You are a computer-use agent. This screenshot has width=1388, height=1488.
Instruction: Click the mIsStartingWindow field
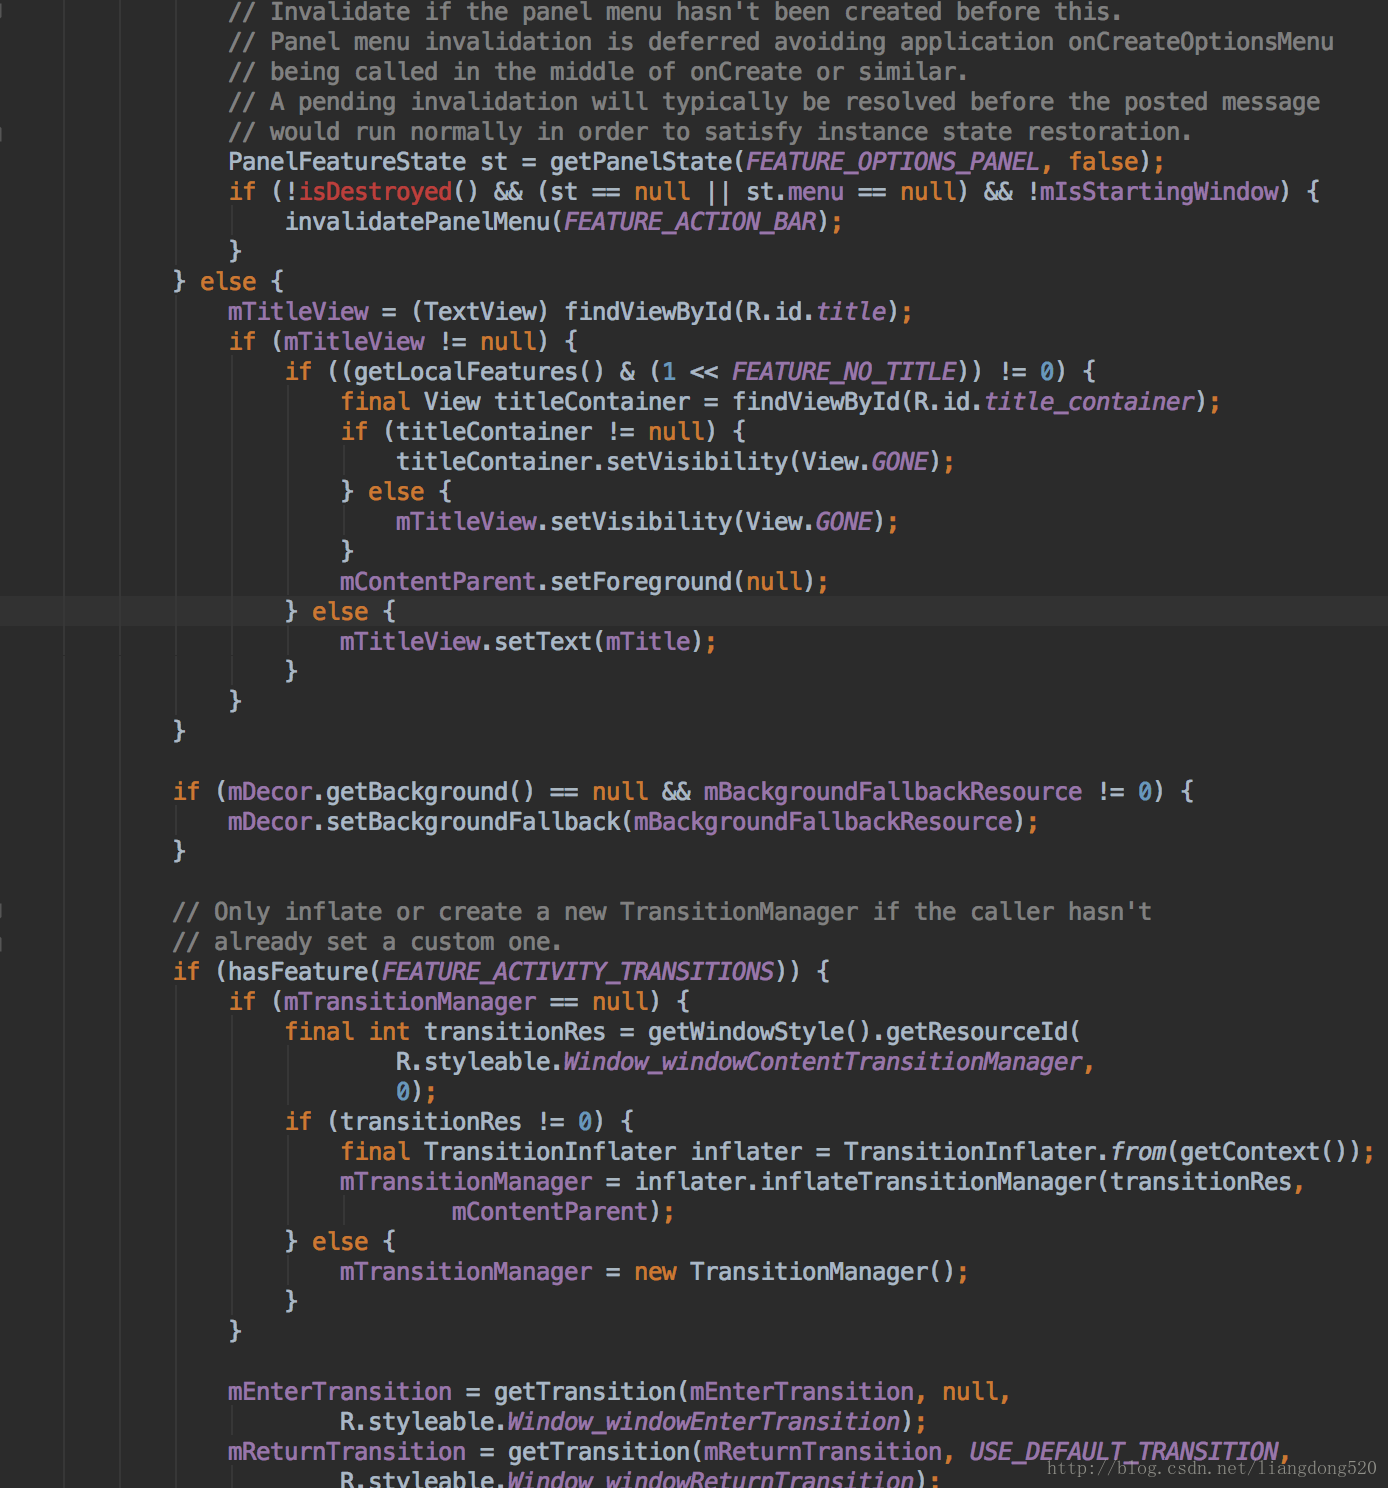[1158, 192]
